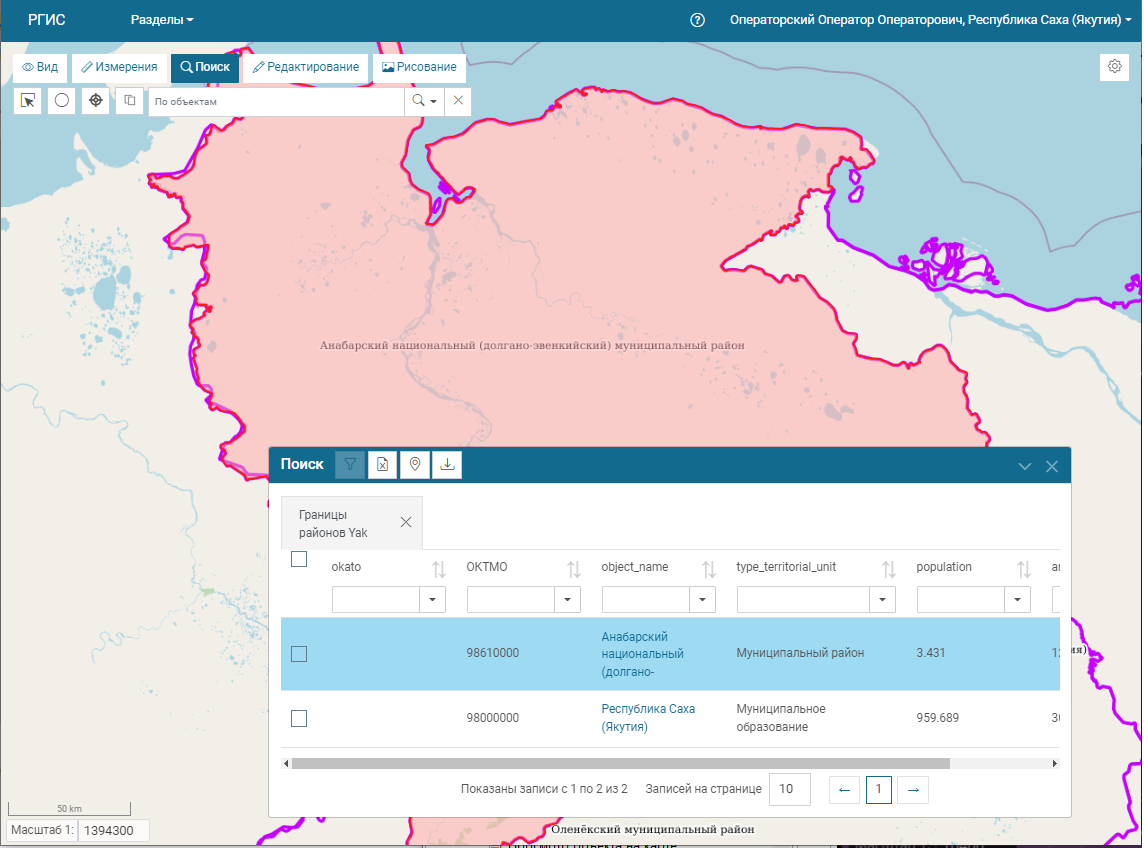Click the download icon in Поиск panel
1144x848 pixels.
coord(447,464)
